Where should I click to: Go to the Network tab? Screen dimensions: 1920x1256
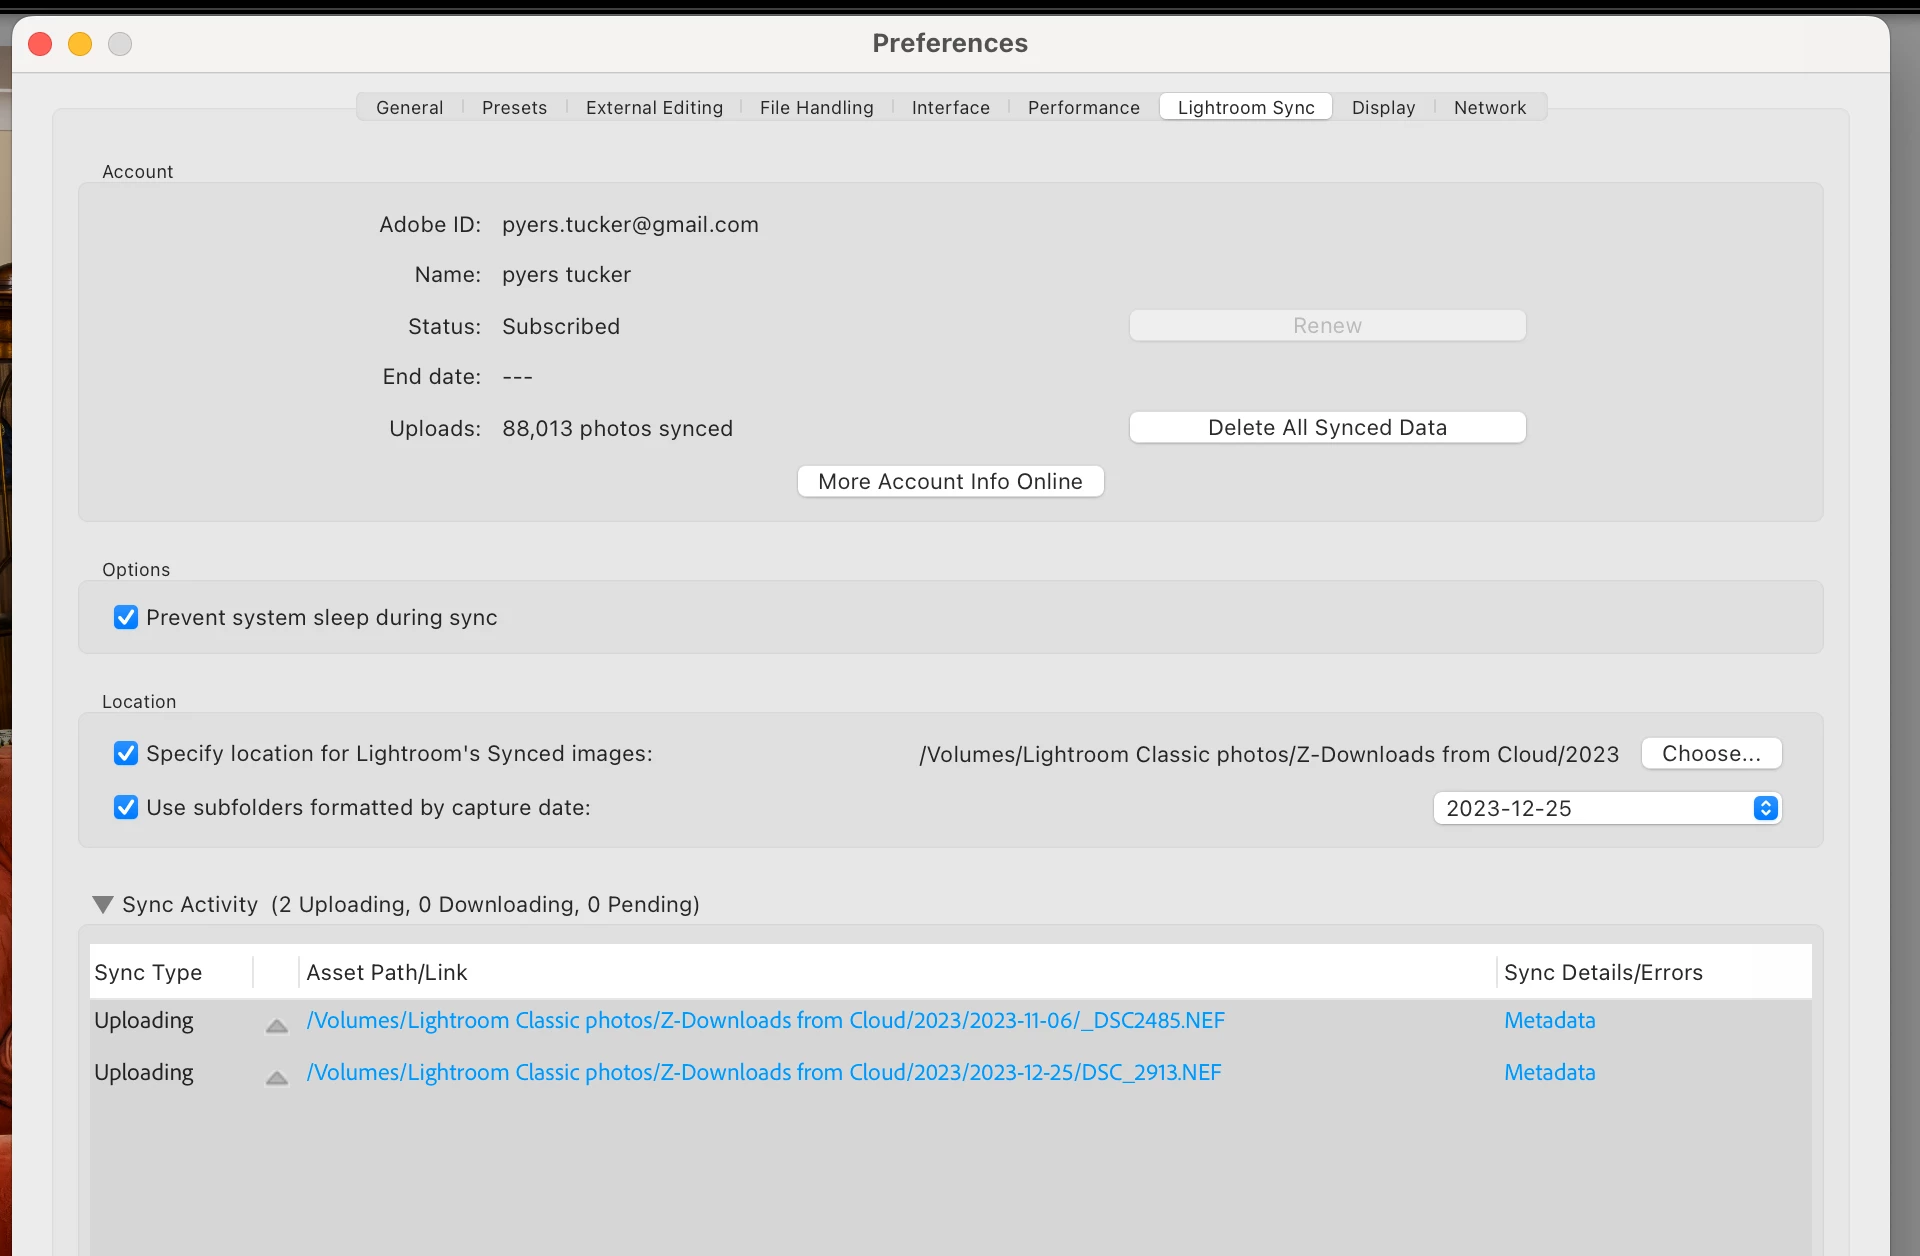tap(1489, 108)
